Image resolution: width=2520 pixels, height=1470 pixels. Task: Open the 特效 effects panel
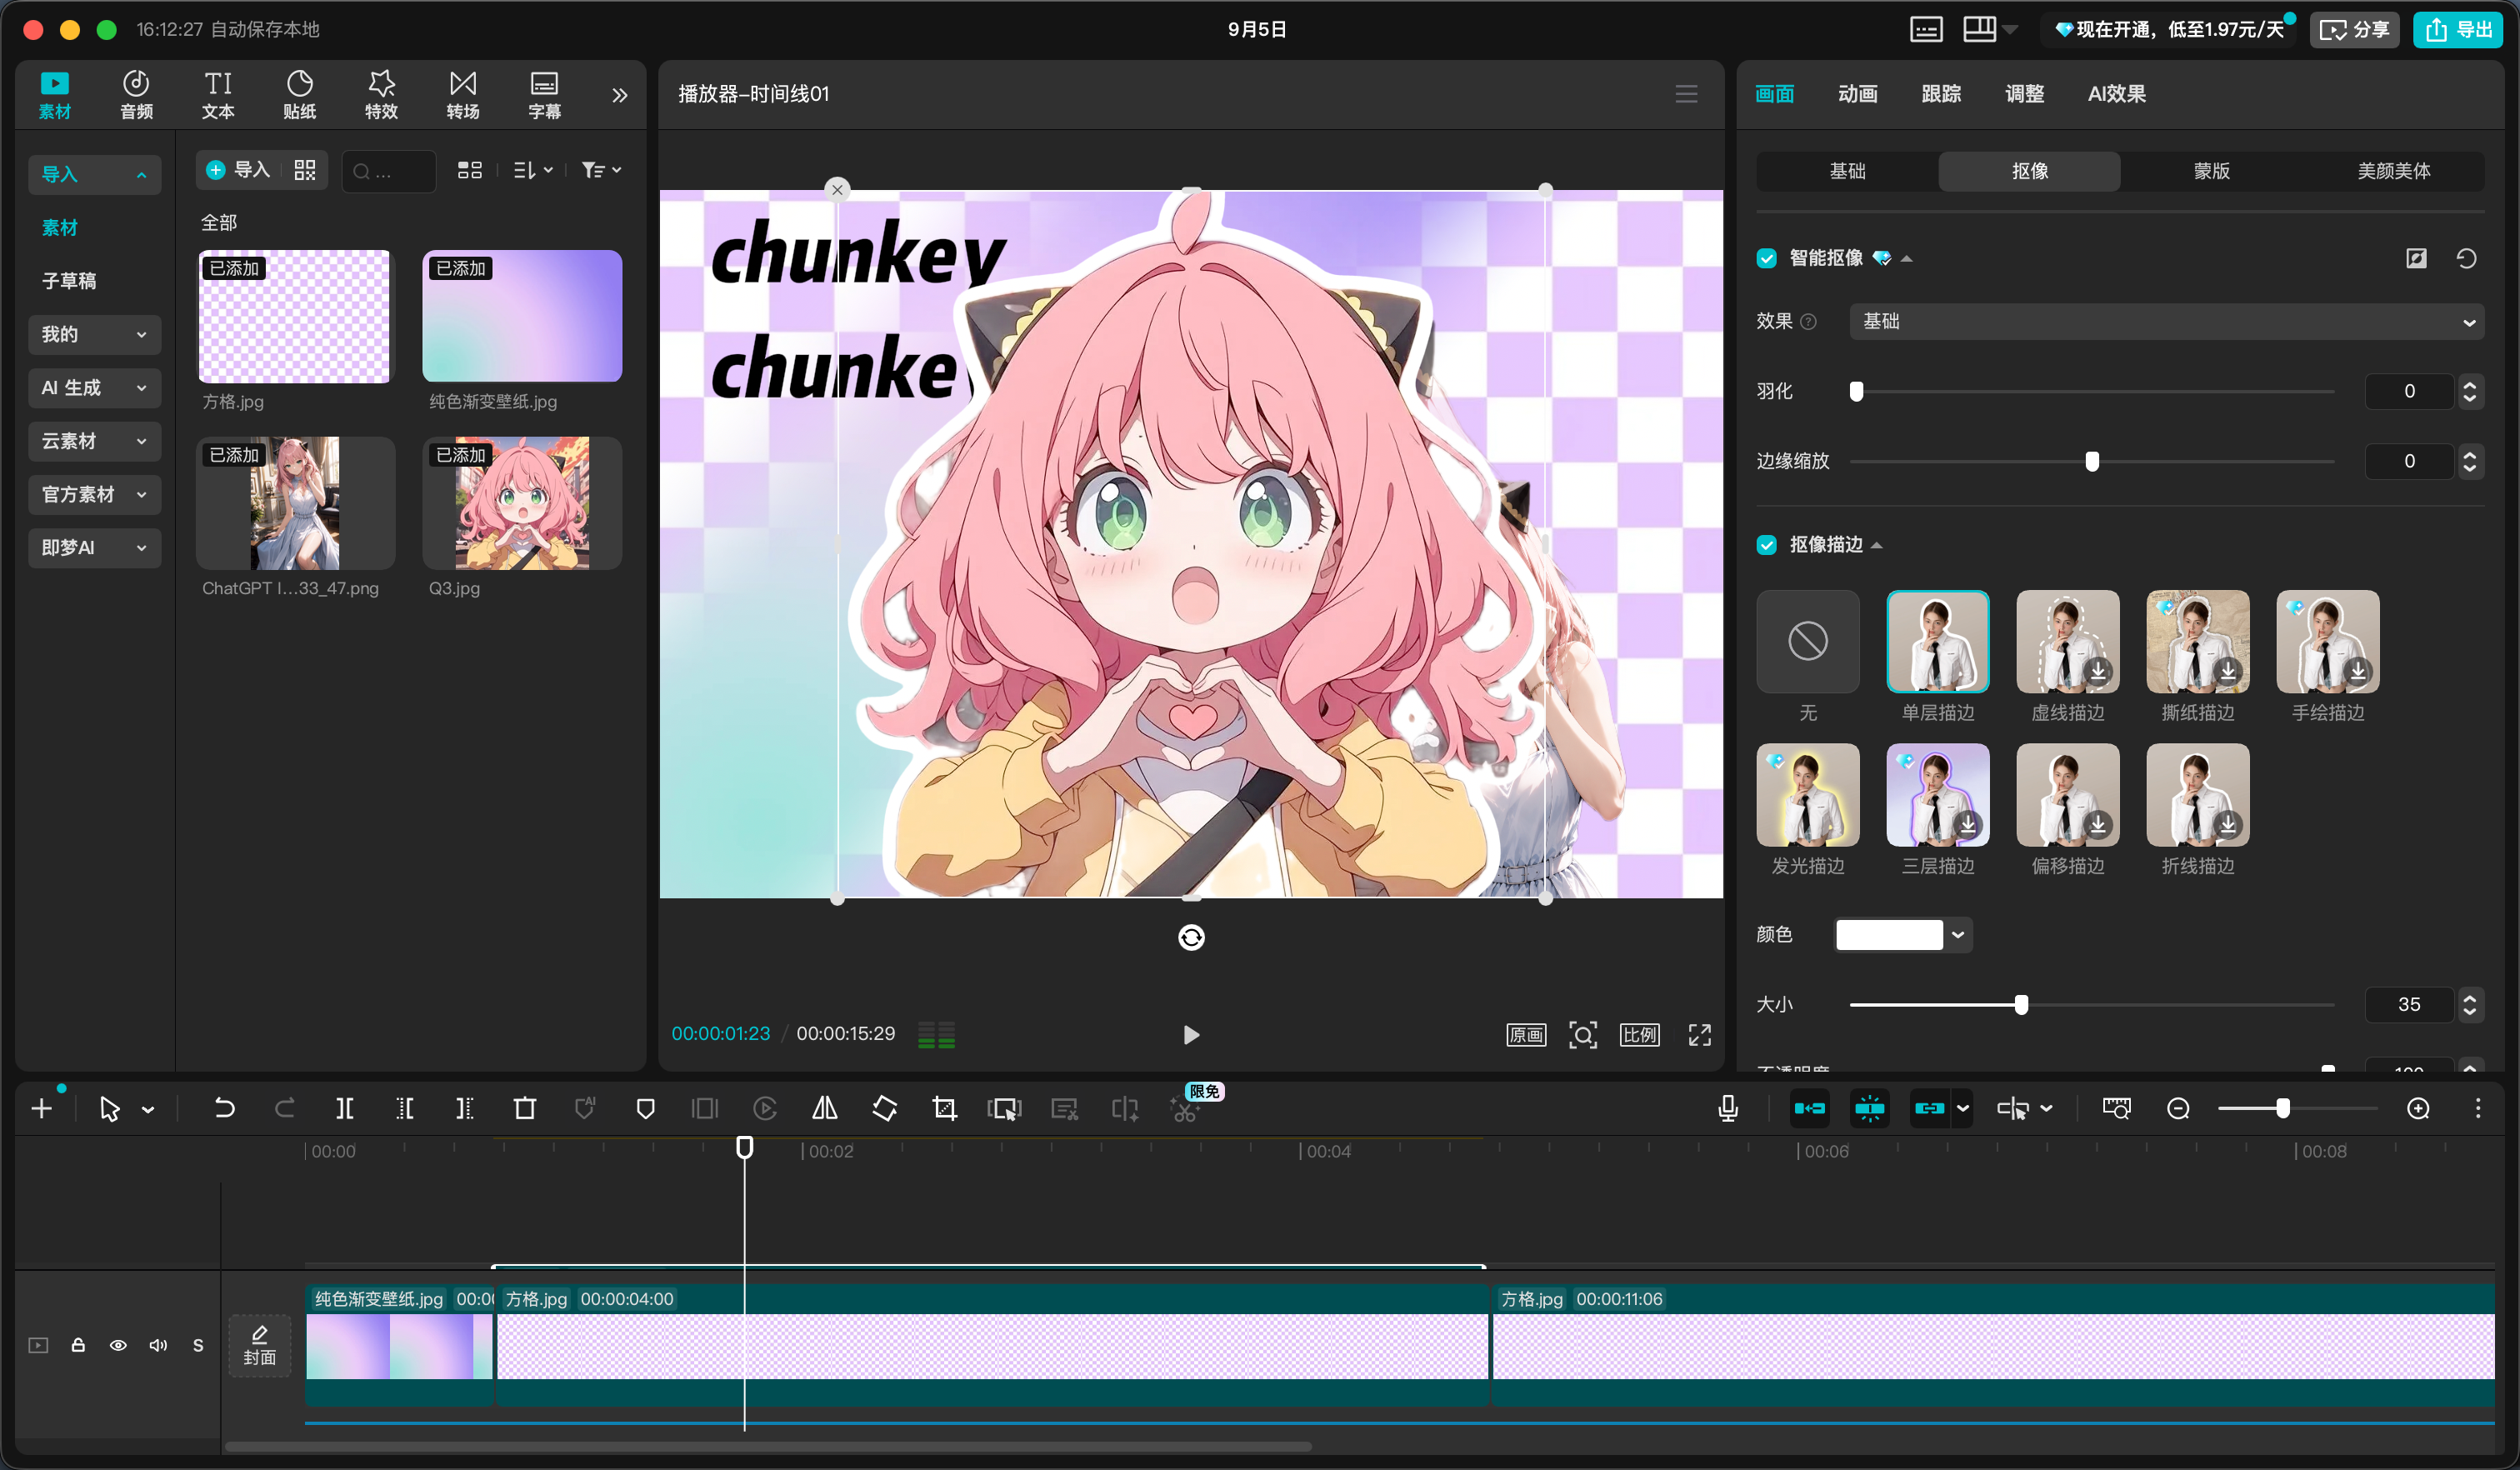click(x=381, y=95)
